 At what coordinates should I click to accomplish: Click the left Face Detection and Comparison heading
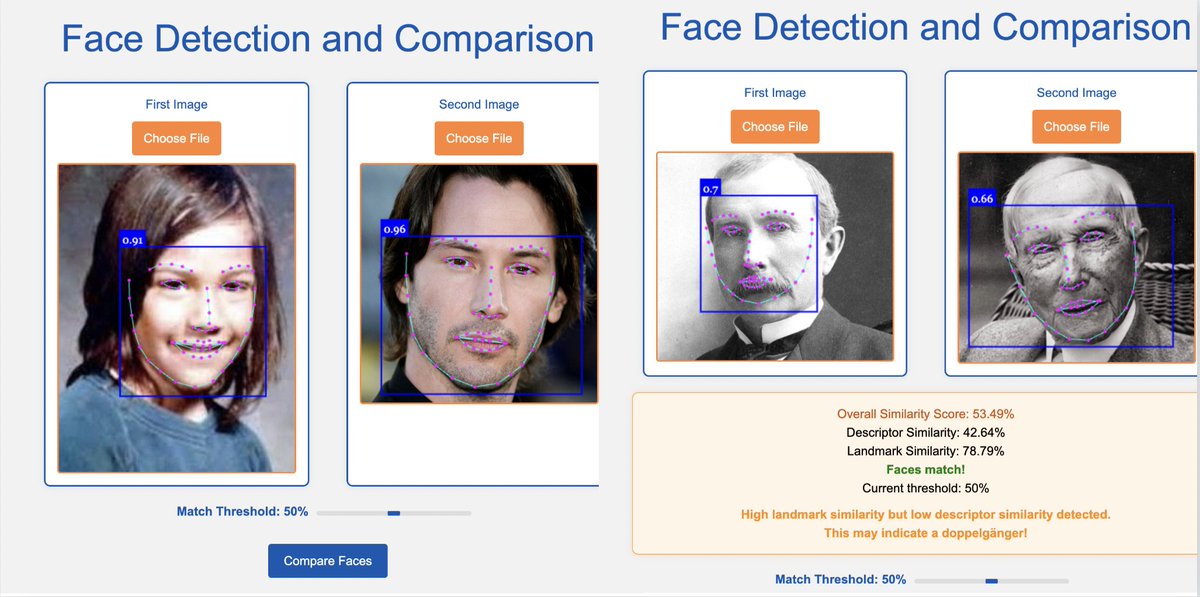click(327, 38)
